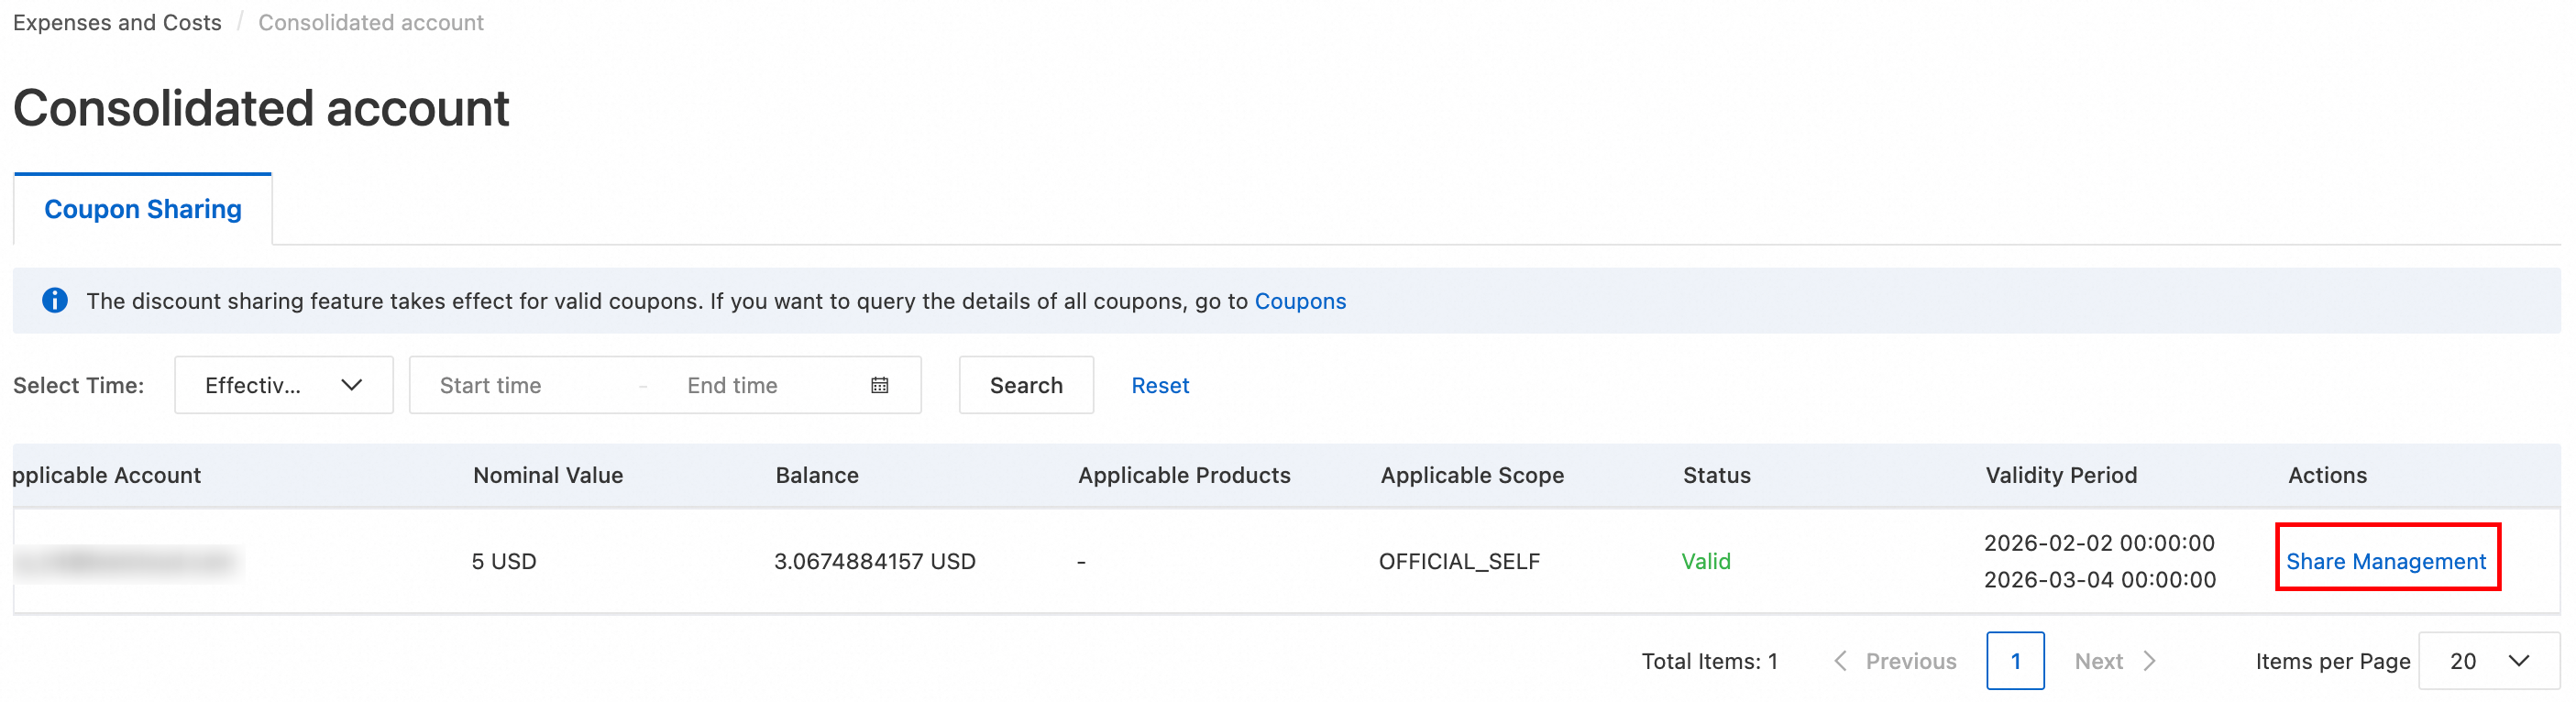This screenshot has height=702, width=2576.
Task: Click the Status column header
Action: [x=1716, y=475]
